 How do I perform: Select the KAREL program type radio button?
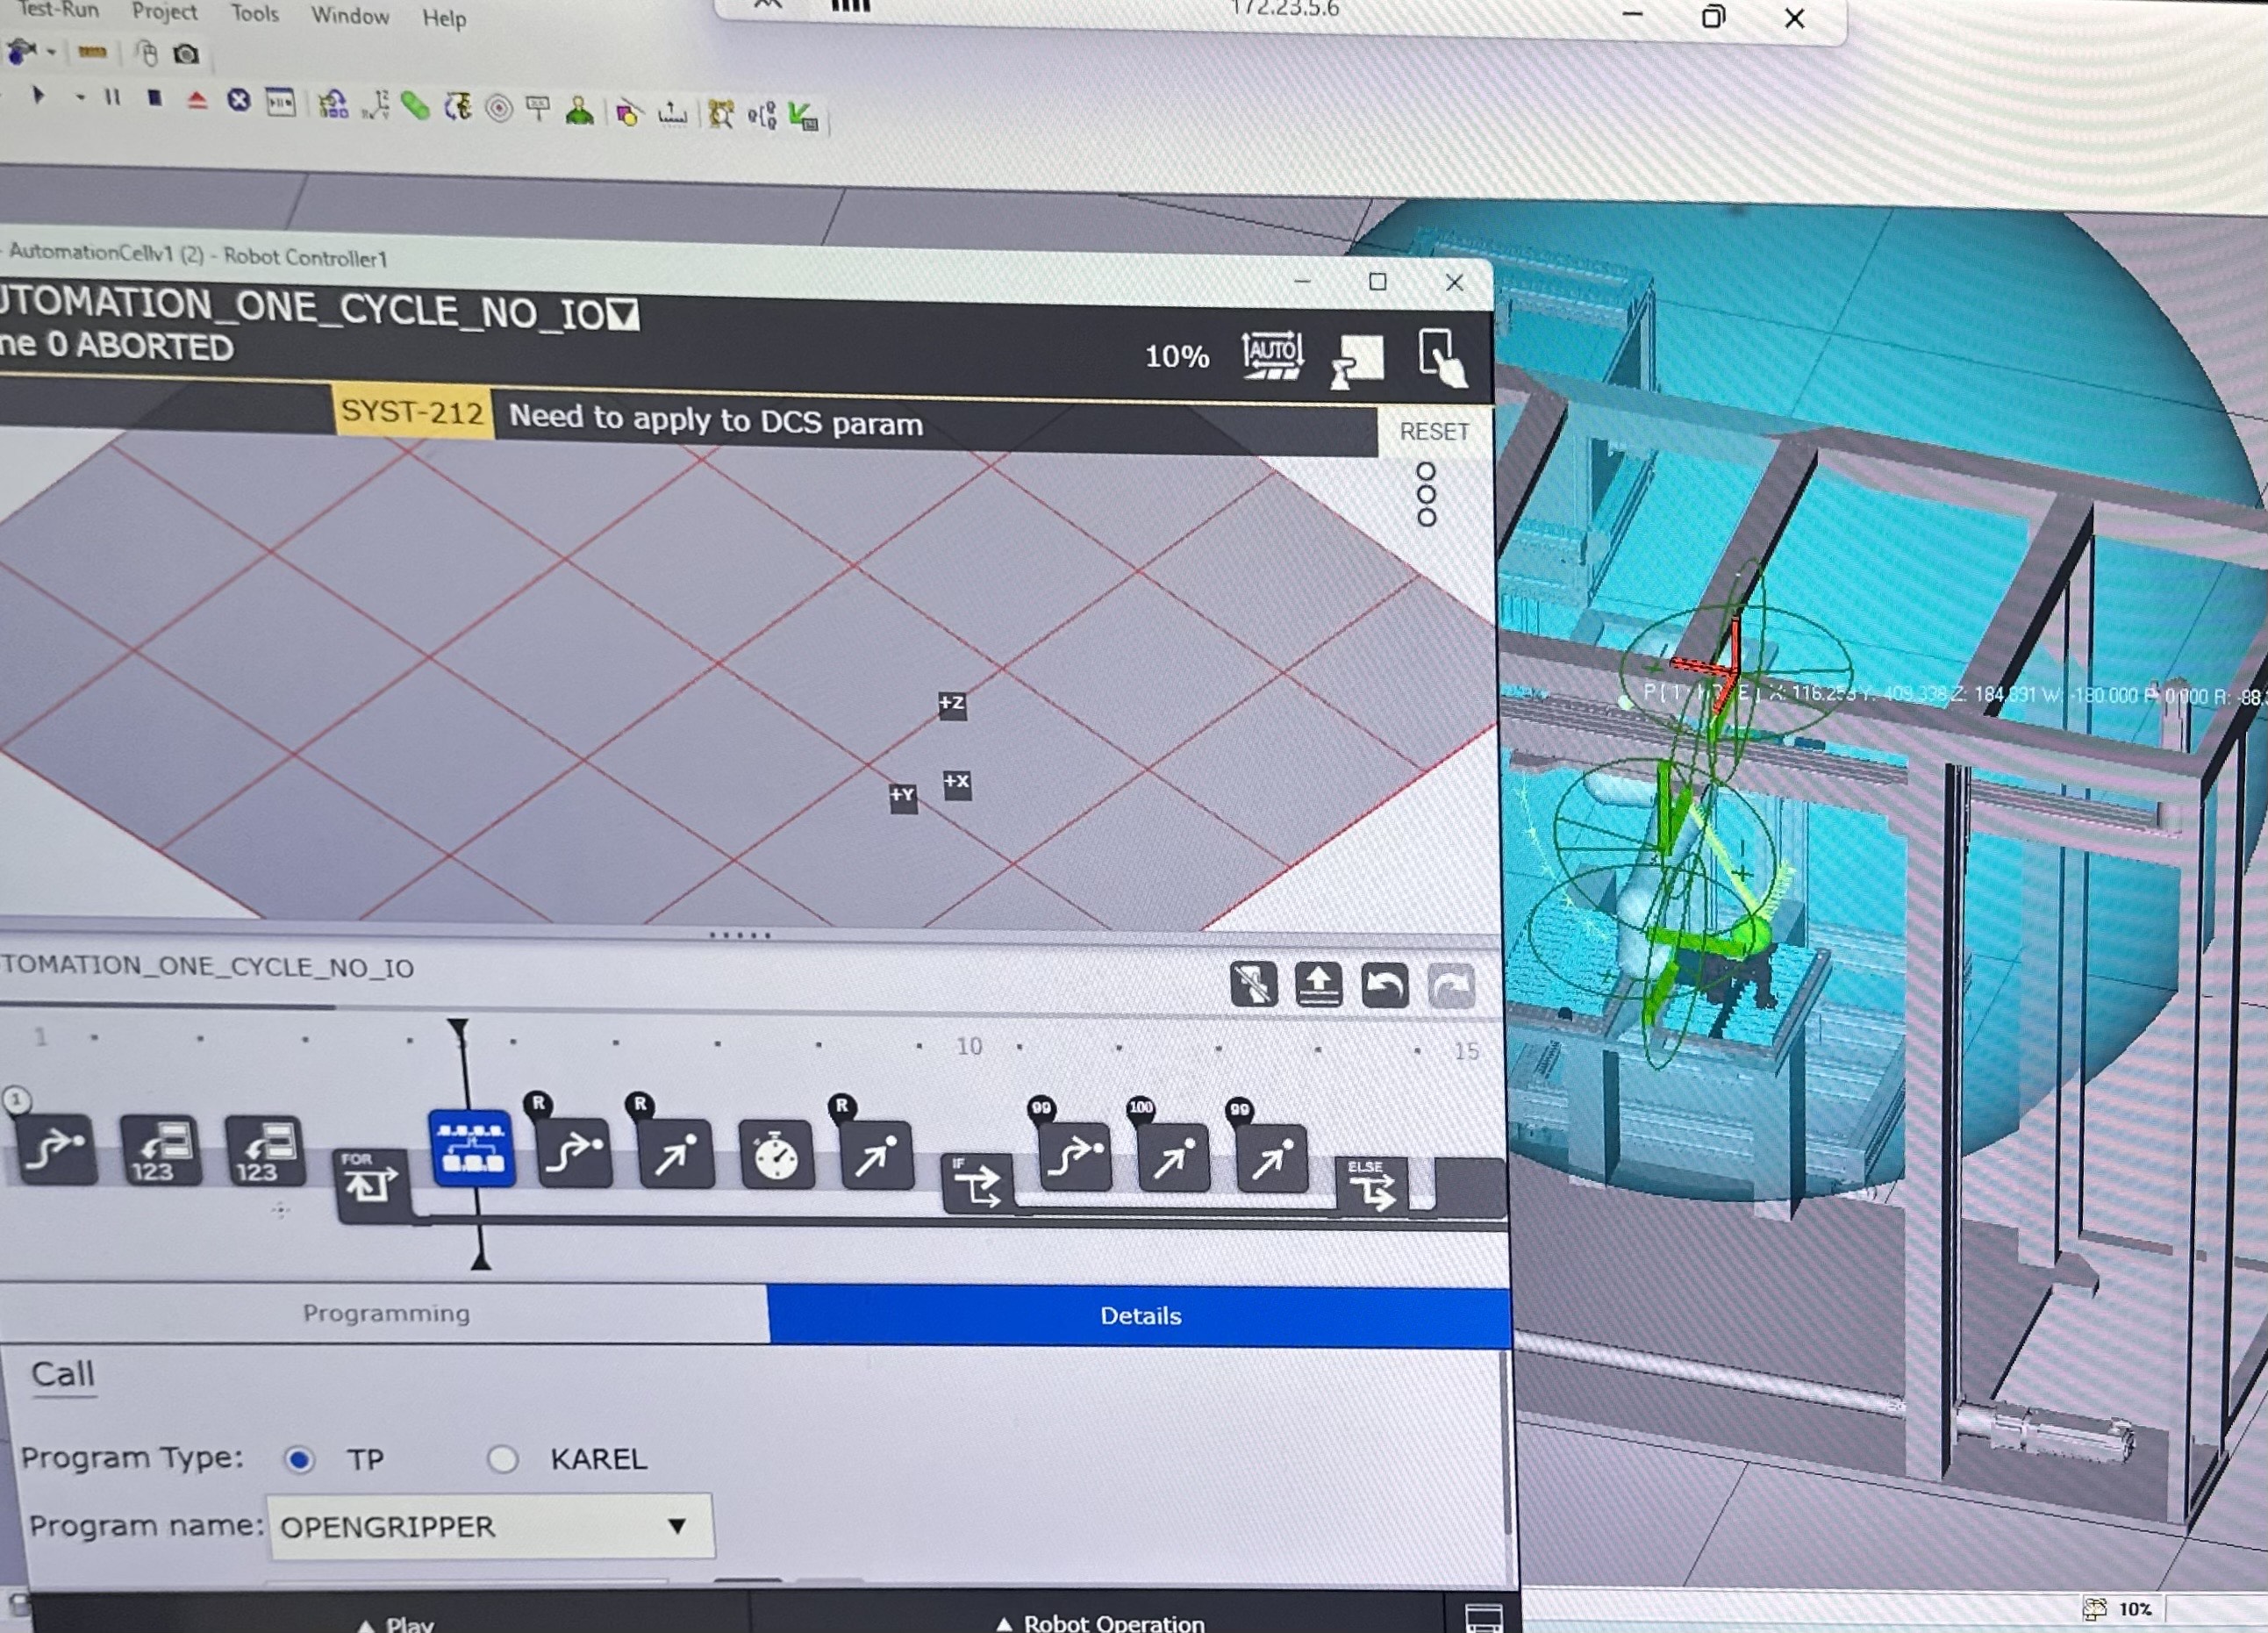point(502,1460)
